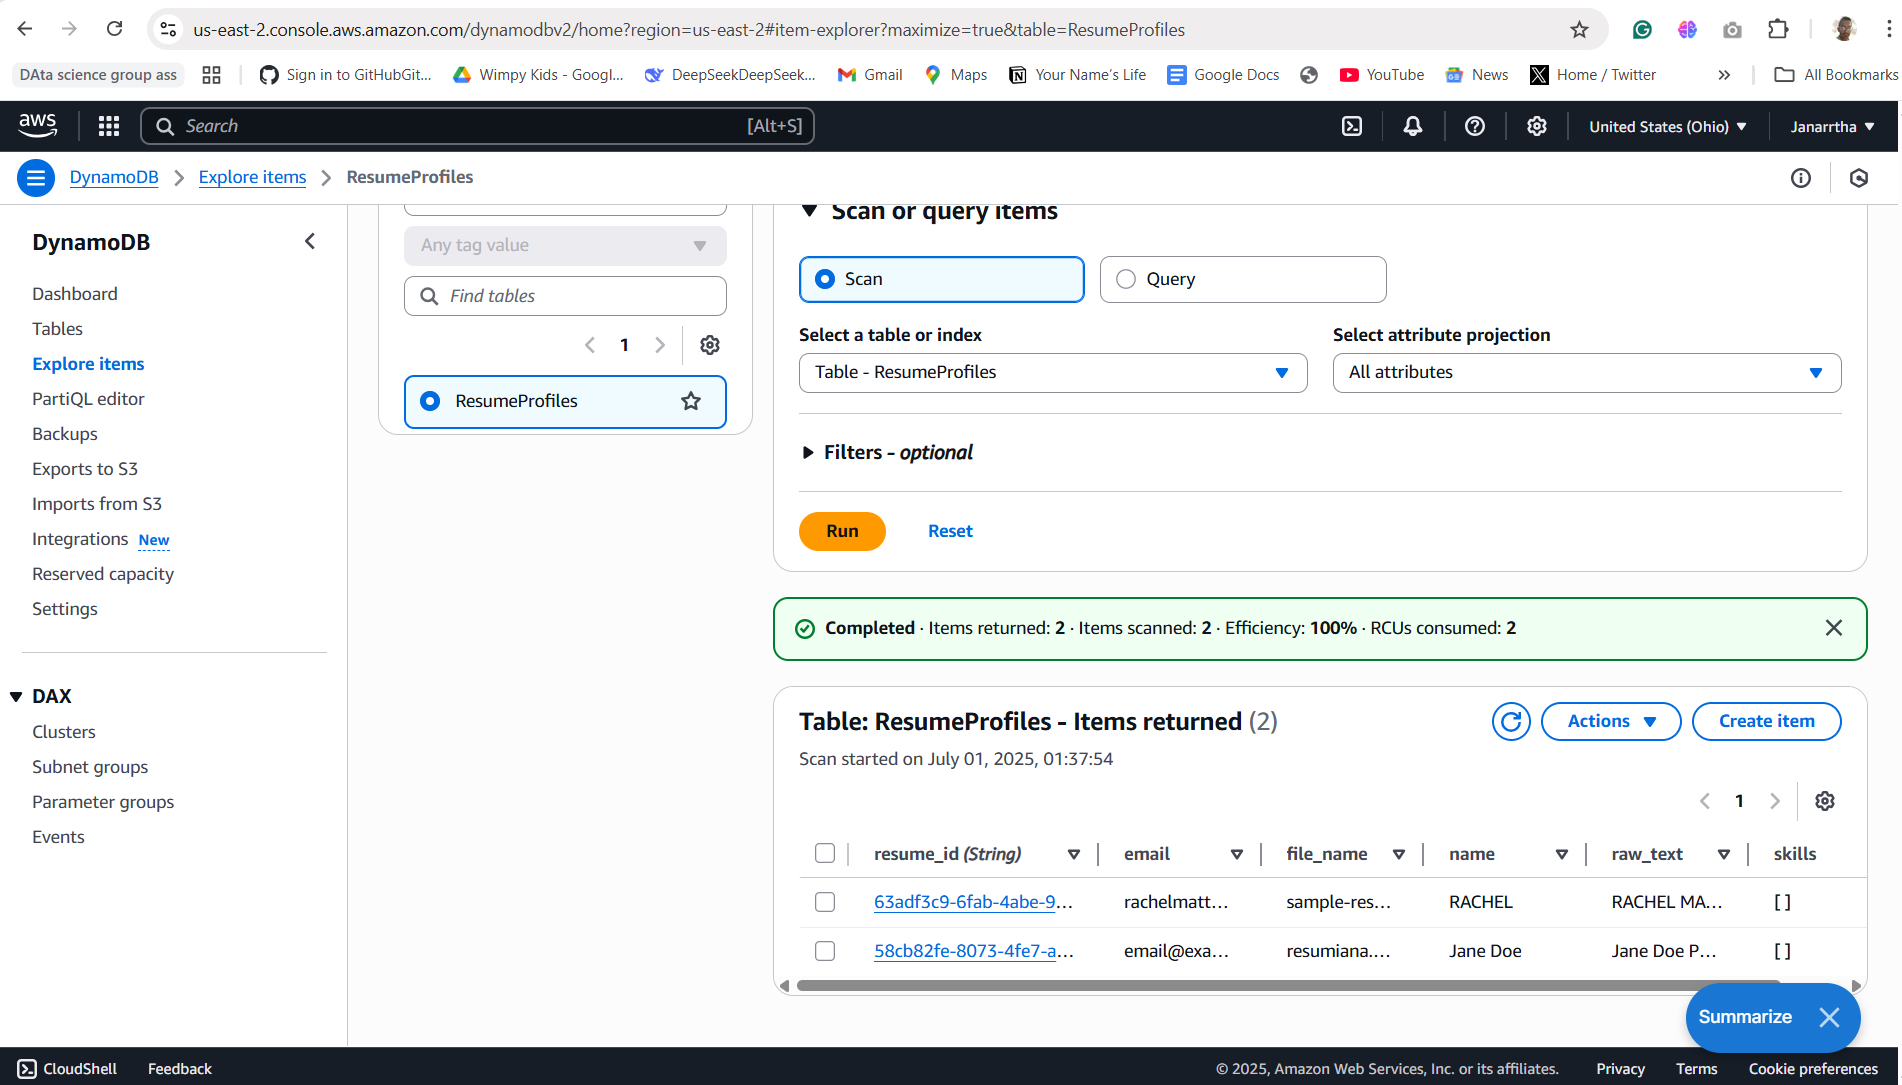Open the AWS support help icon

coord(1474,126)
